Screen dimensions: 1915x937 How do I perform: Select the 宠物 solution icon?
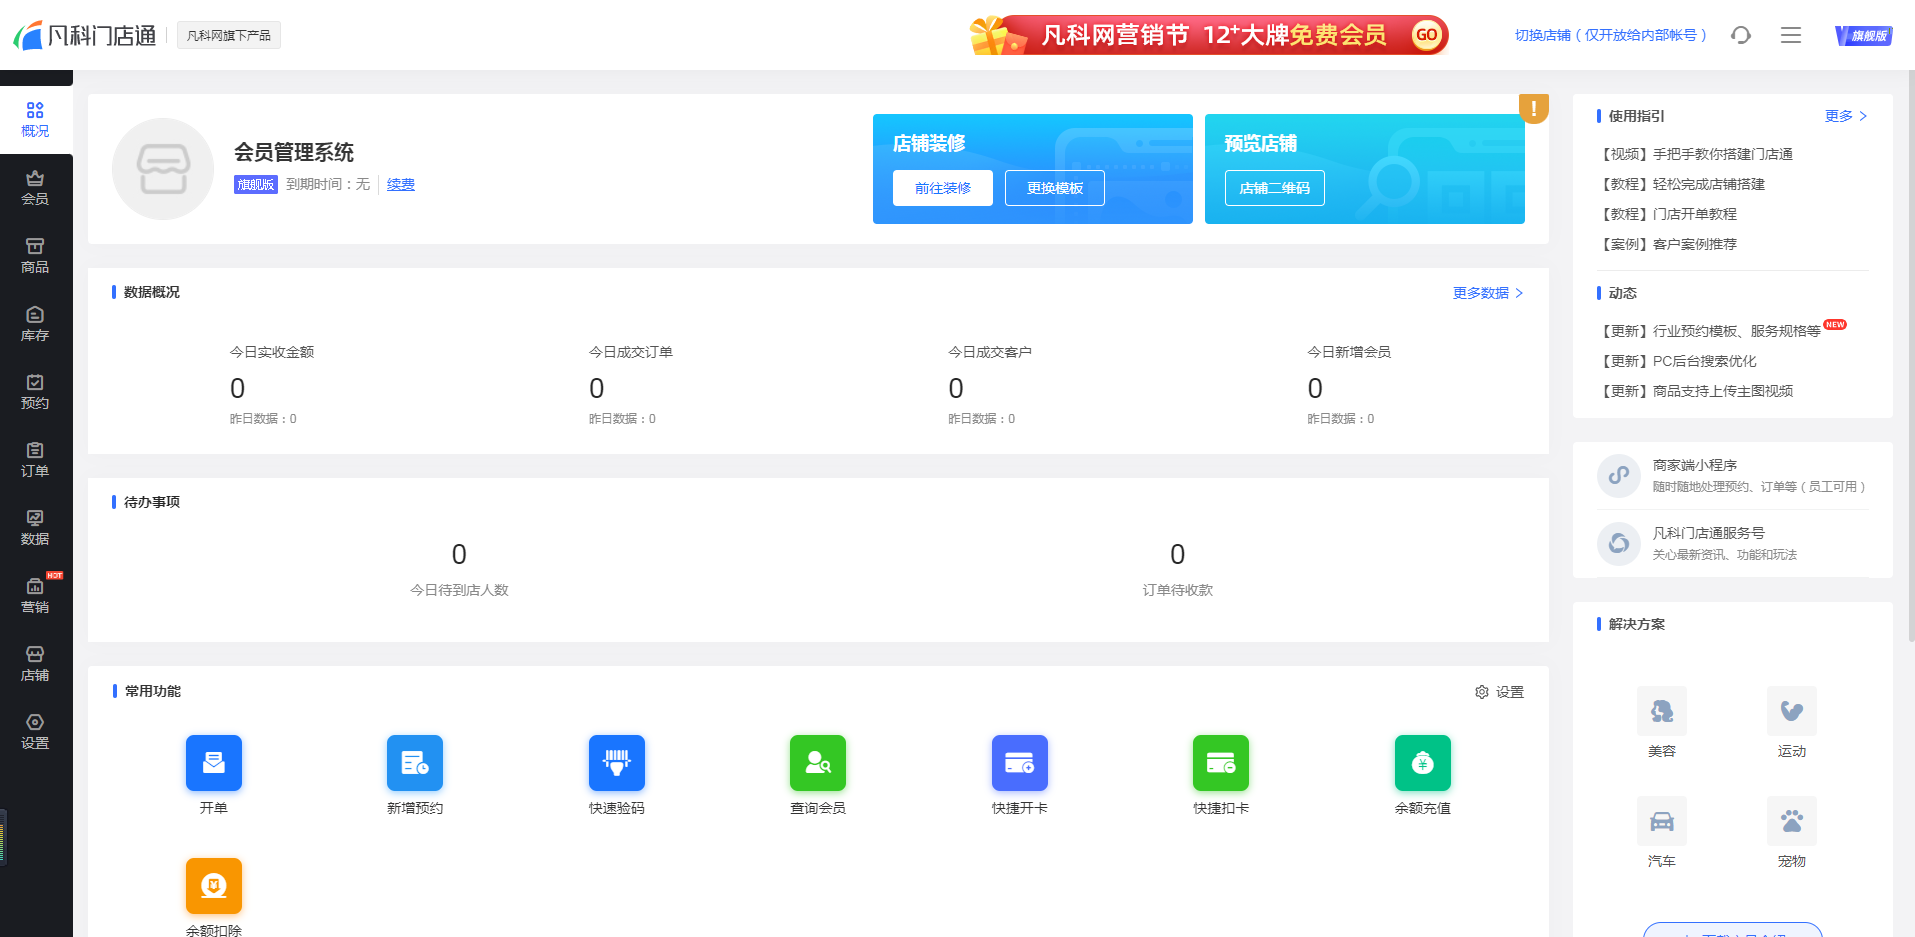pos(1790,820)
